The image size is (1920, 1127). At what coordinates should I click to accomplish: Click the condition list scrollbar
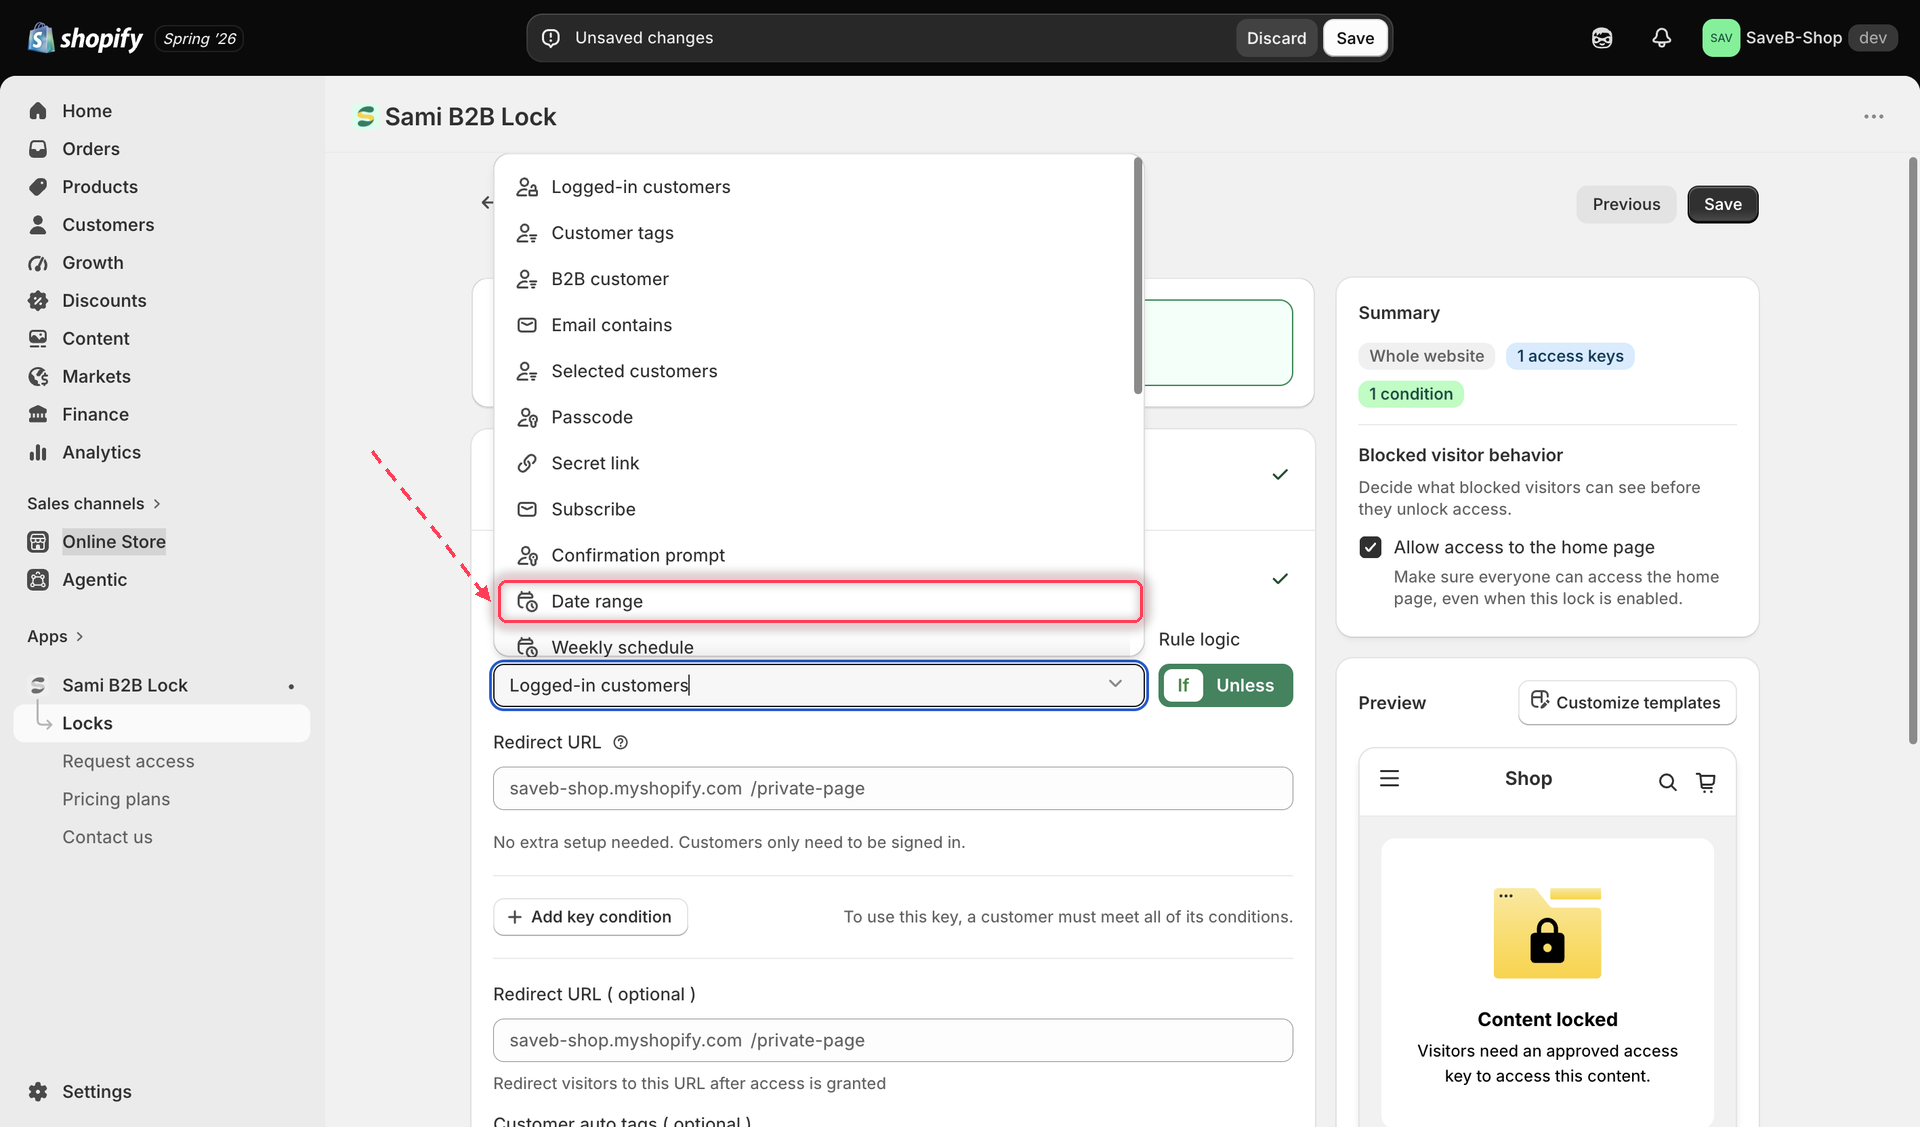click(x=1138, y=275)
